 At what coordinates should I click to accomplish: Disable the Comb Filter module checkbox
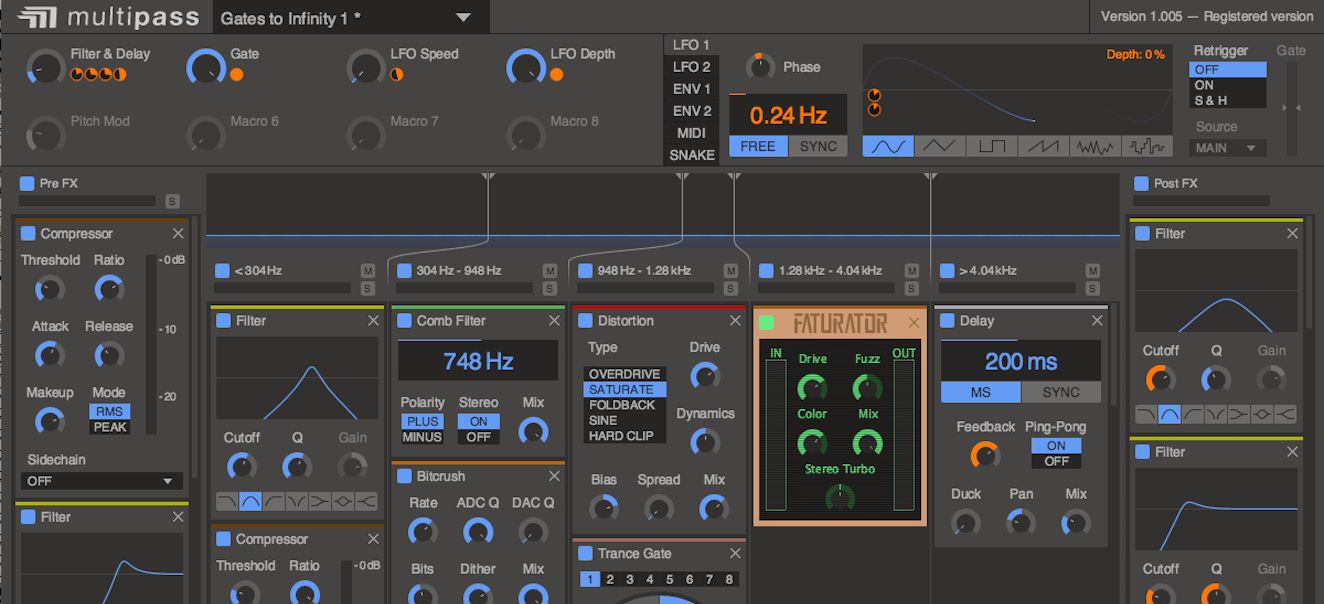coord(405,321)
